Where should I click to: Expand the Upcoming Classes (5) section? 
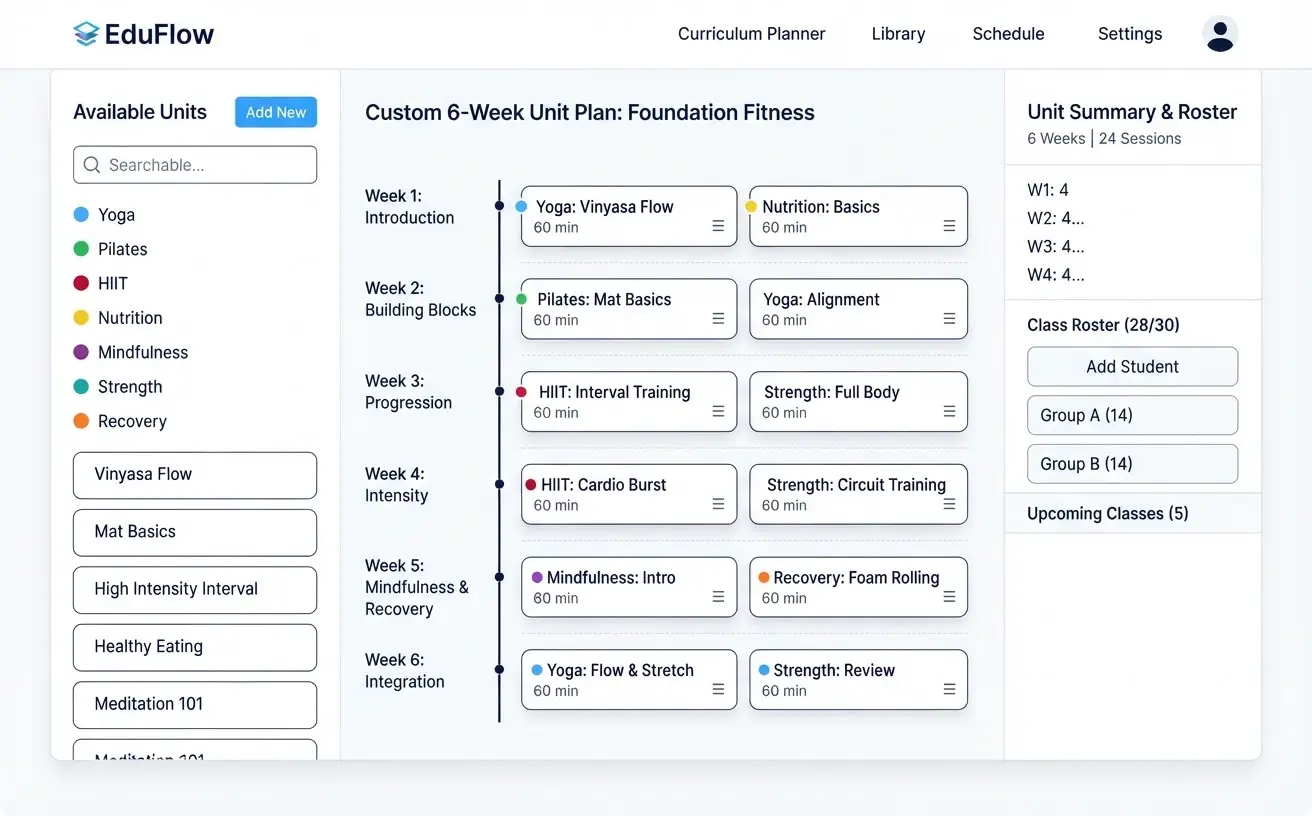pyautogui.click(x=1132, y=513)
